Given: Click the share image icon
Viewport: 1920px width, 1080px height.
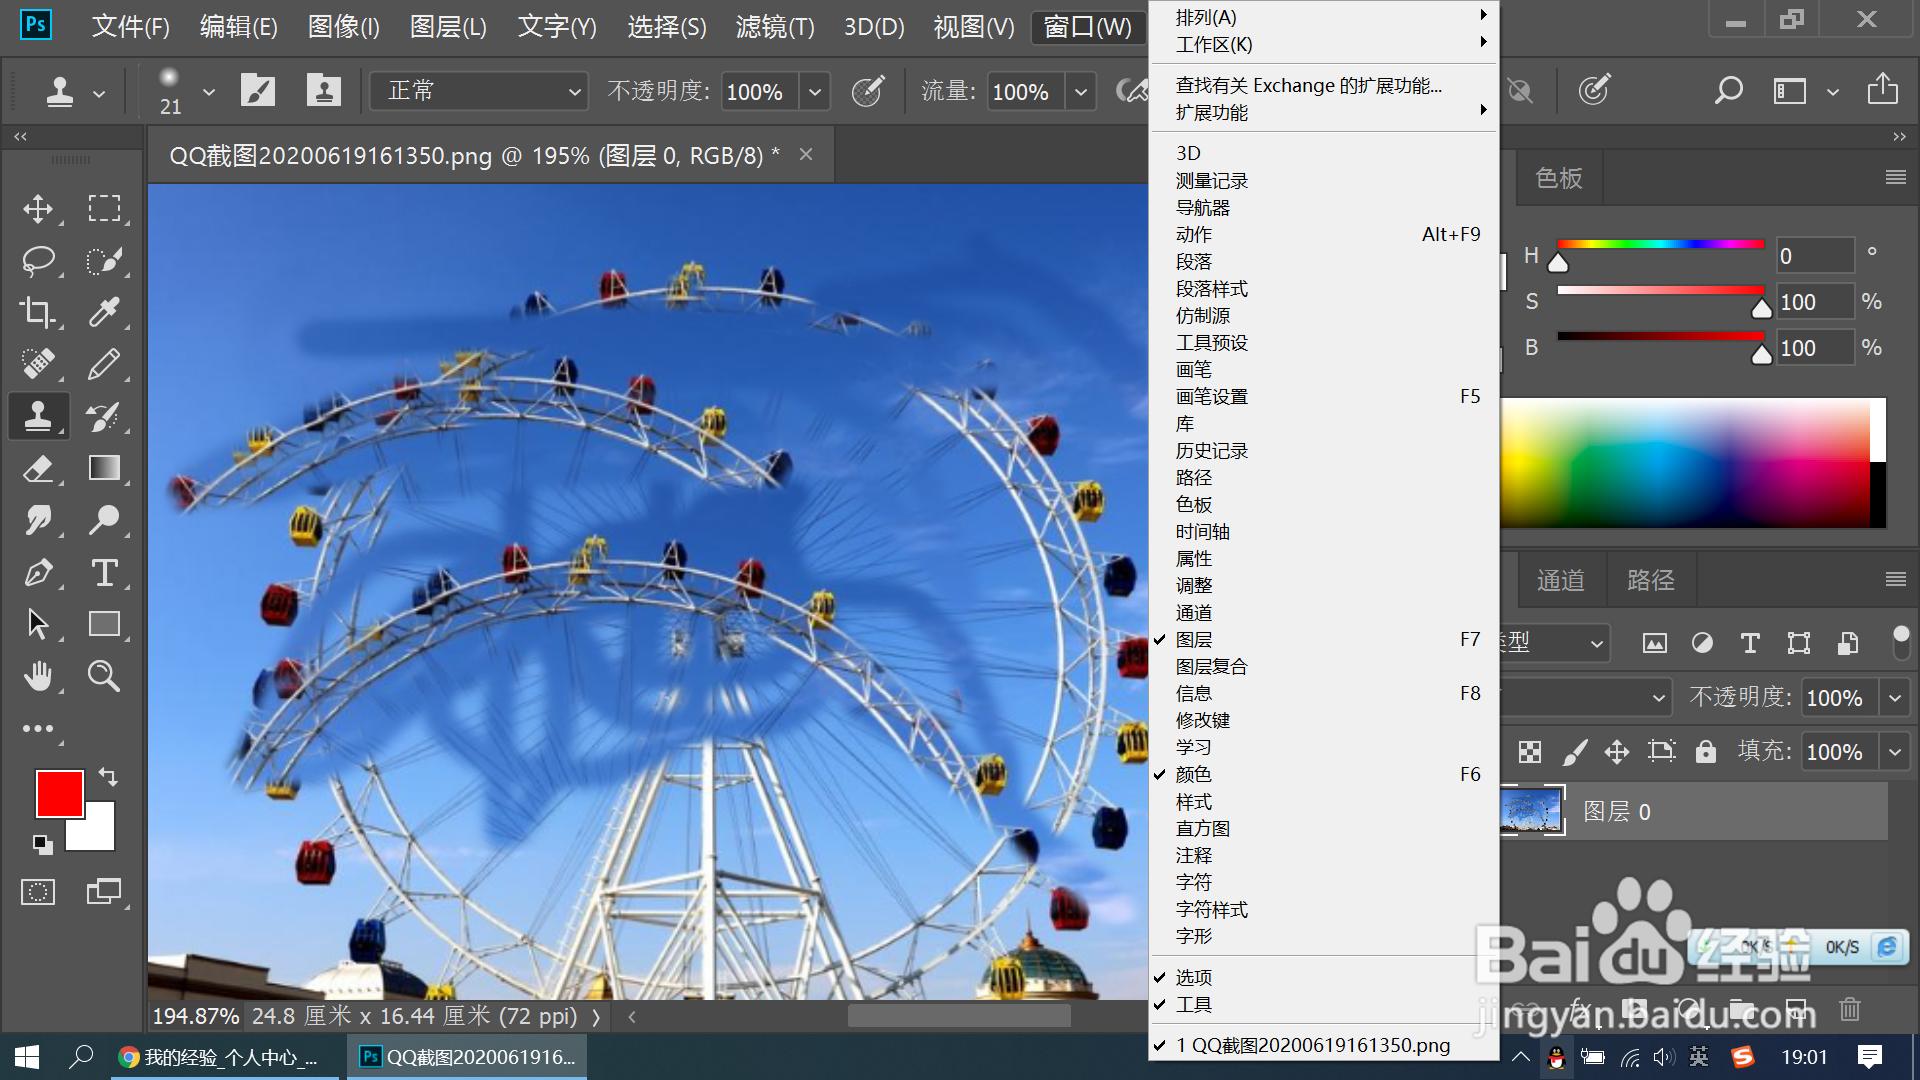Looking at the screenshot, I should click(x=1883, y=89).
